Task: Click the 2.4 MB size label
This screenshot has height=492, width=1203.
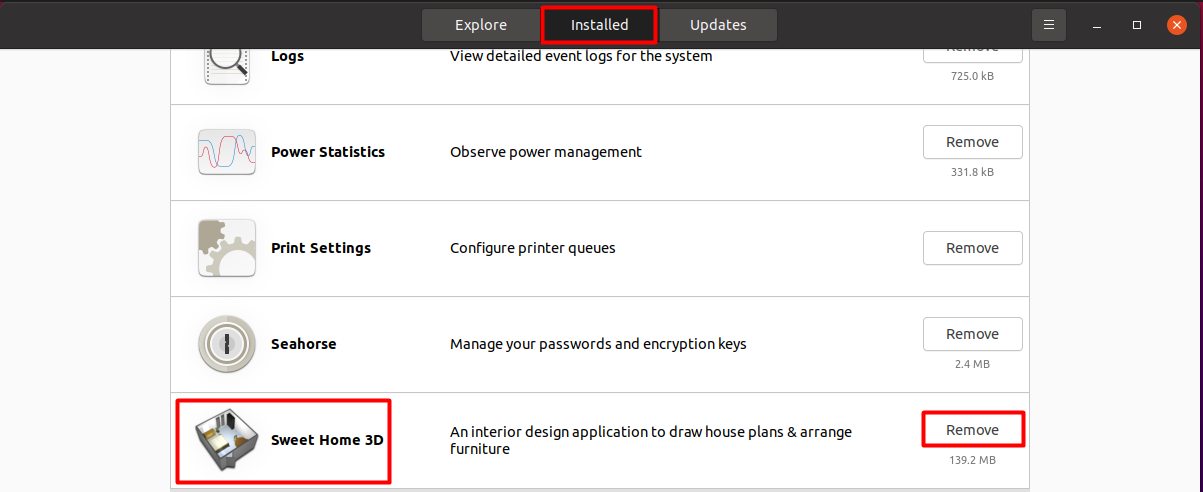Action: [x=973, y=364]
